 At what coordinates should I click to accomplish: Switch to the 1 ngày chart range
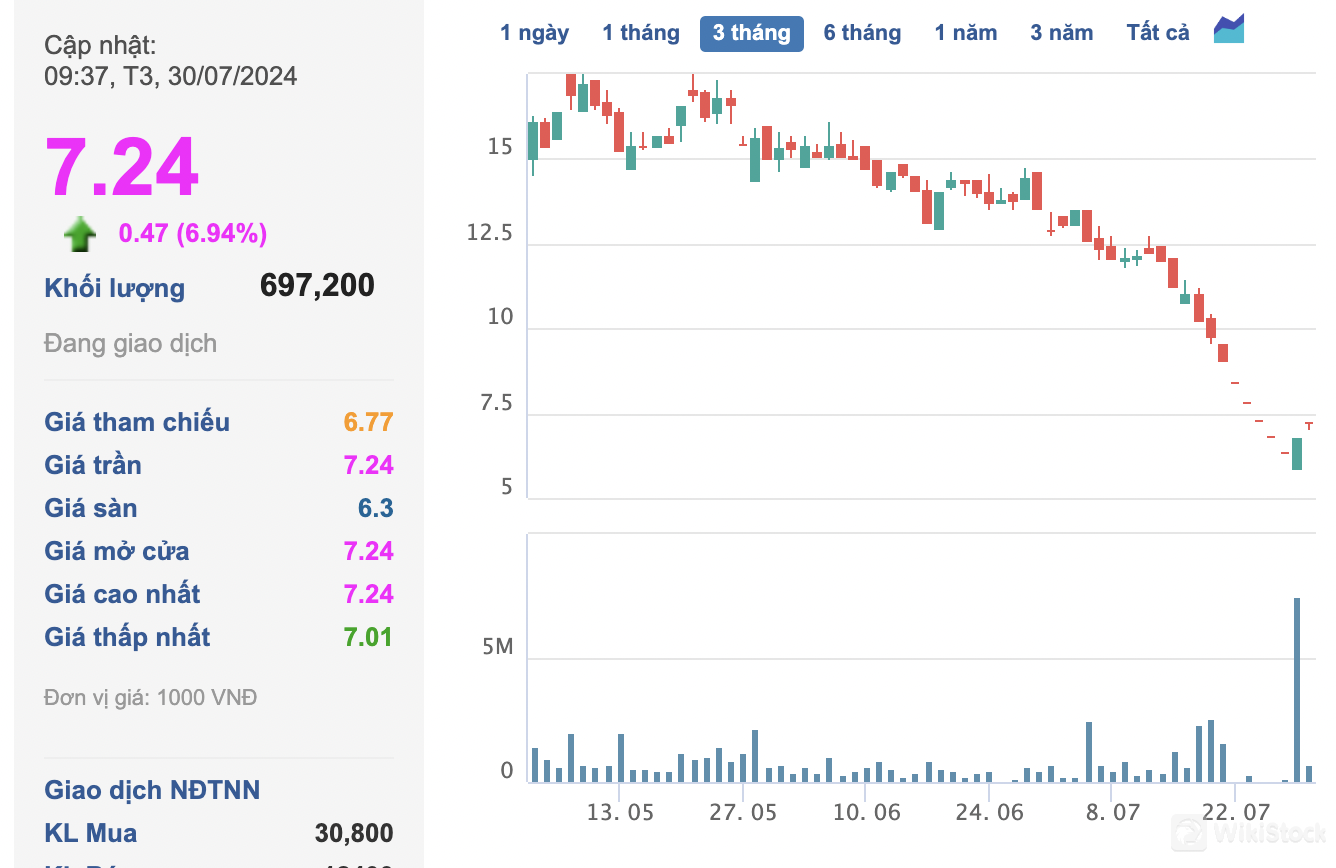click(534, 33)
